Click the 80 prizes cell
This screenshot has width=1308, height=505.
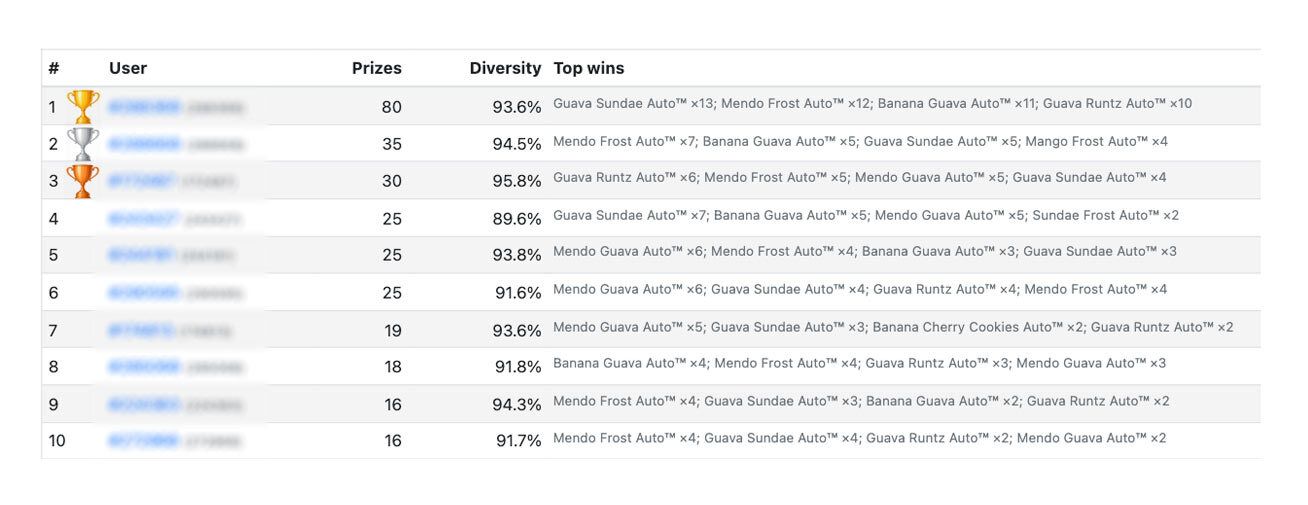click(391, 107)
